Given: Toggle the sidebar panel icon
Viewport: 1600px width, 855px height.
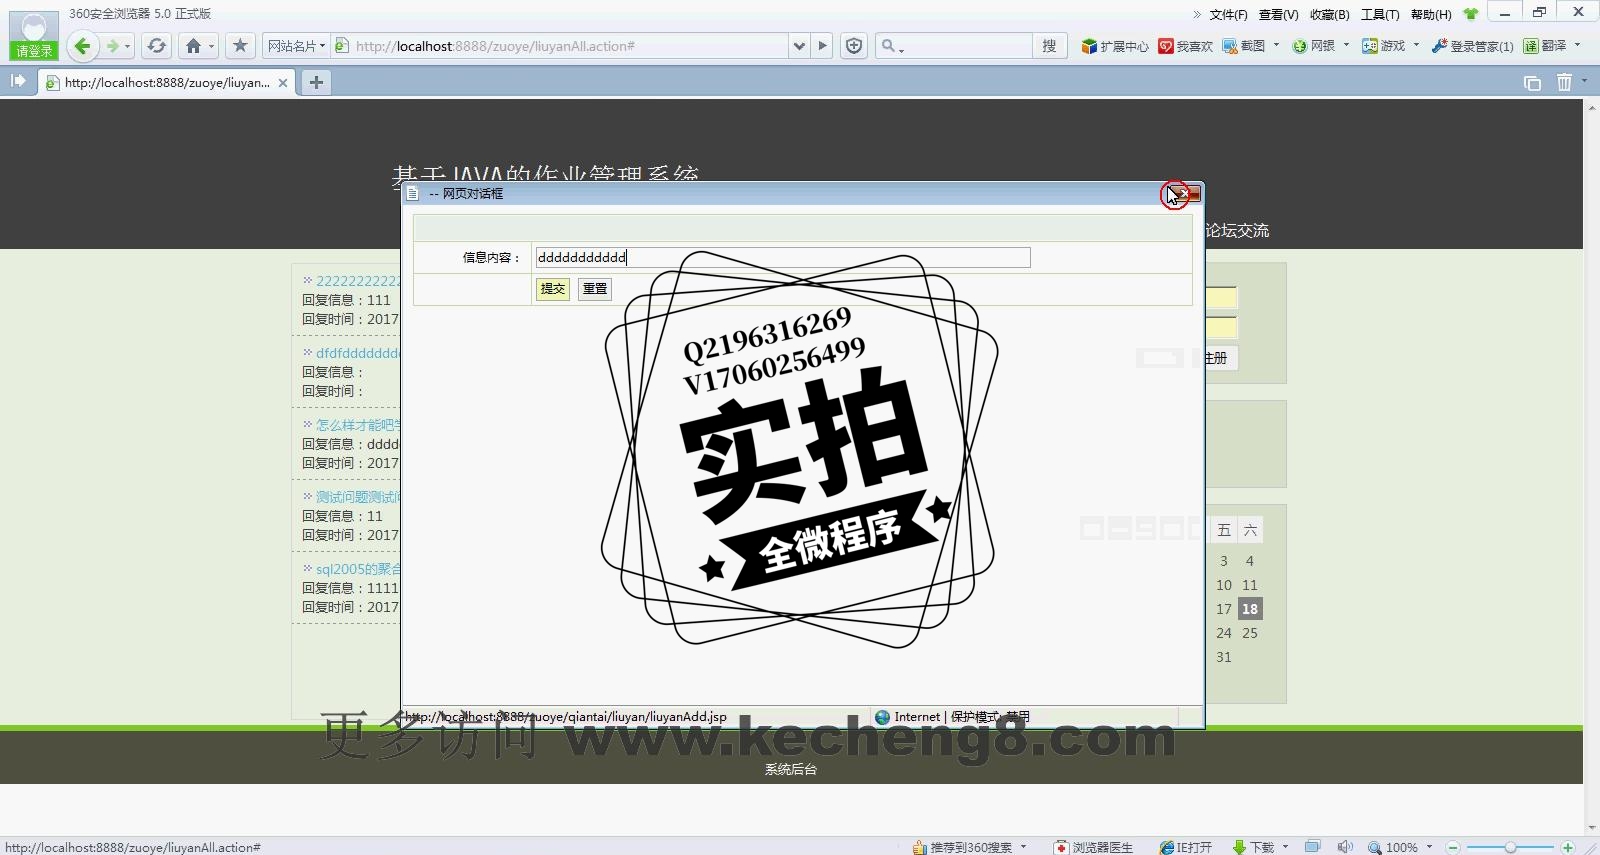Looking at the screenshot, I should click(x=18, y=81).
